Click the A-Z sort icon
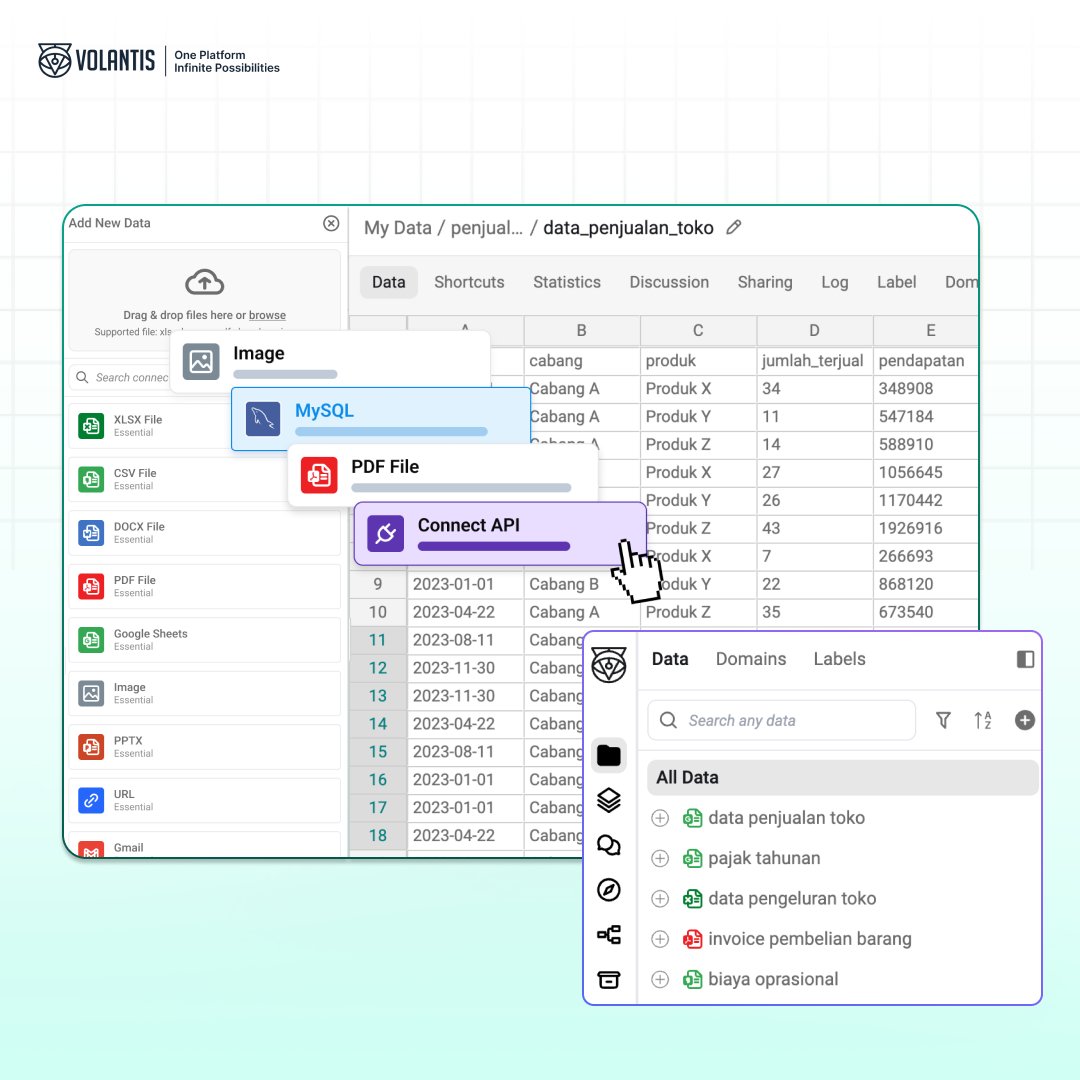Viewport: 1080px width, 1080px height. click(x=983, y=720)
